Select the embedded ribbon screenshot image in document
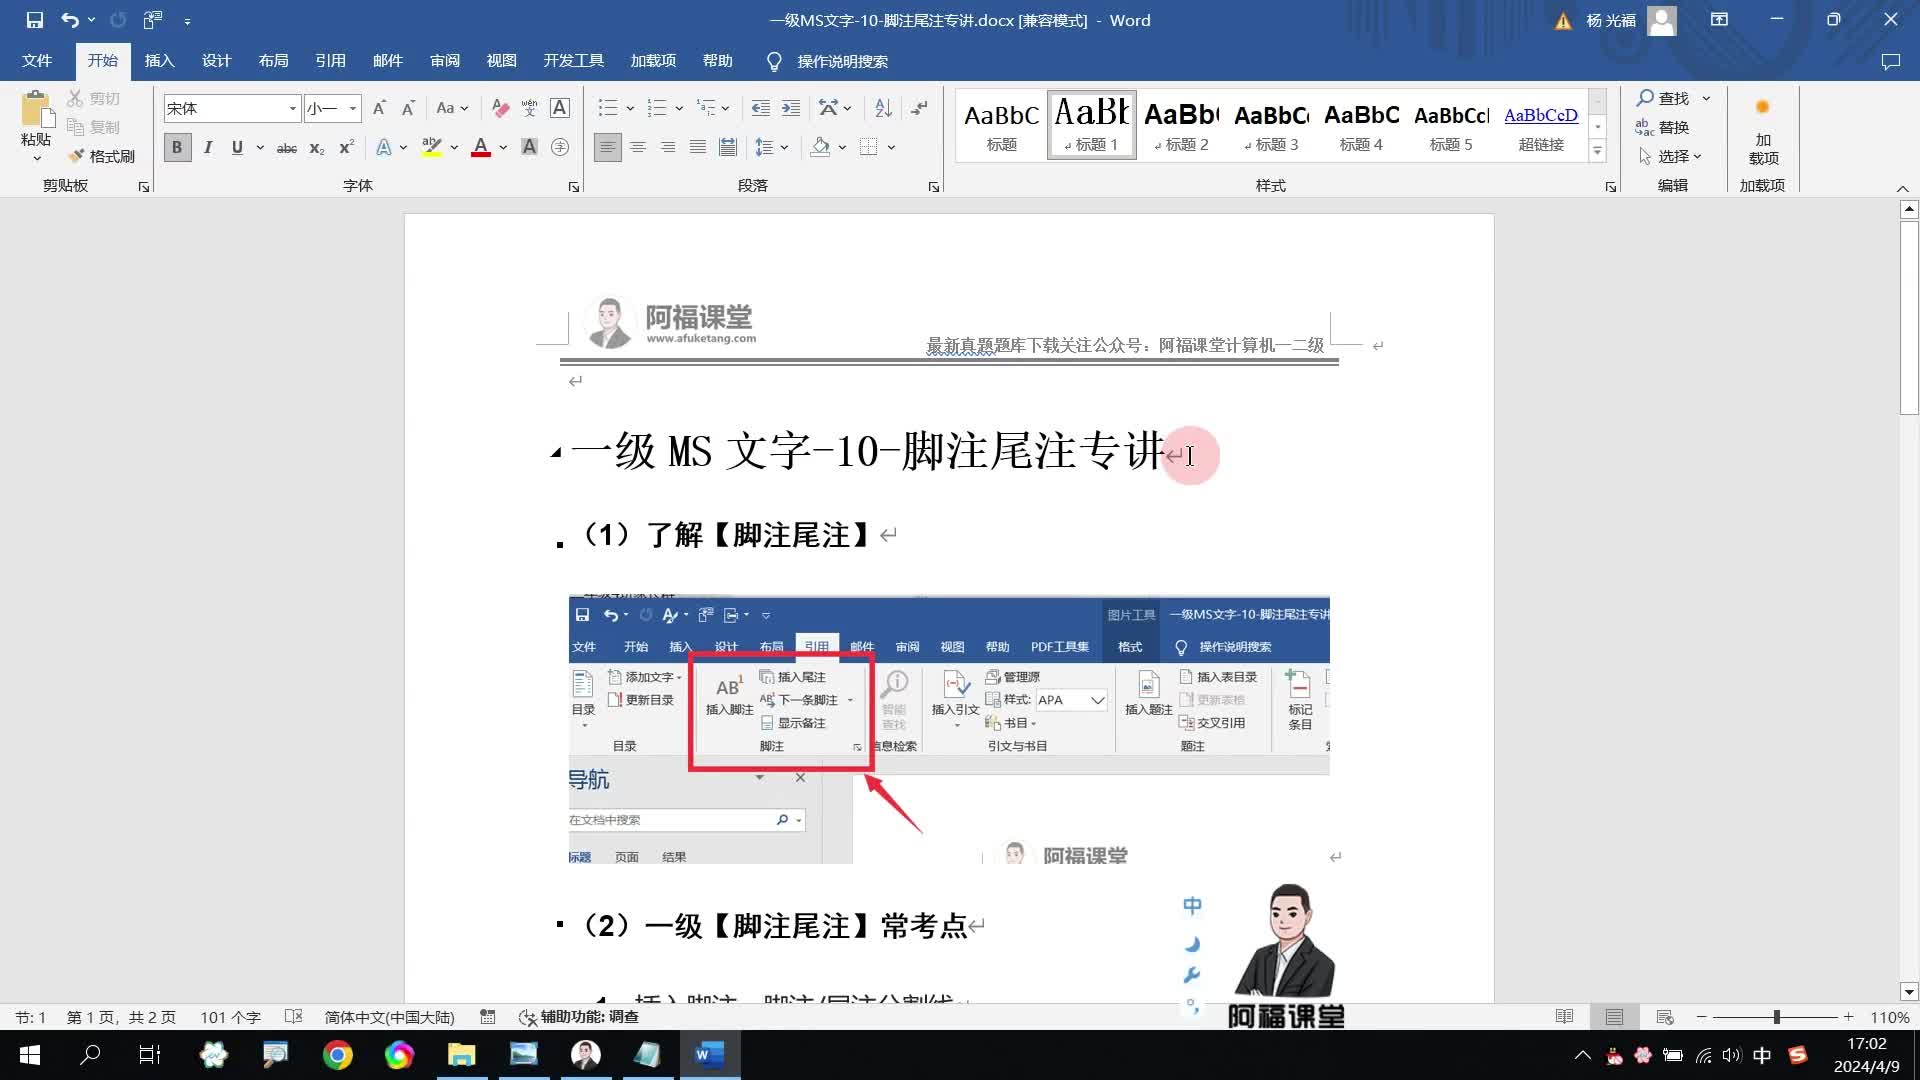 (x=949, y=729)
